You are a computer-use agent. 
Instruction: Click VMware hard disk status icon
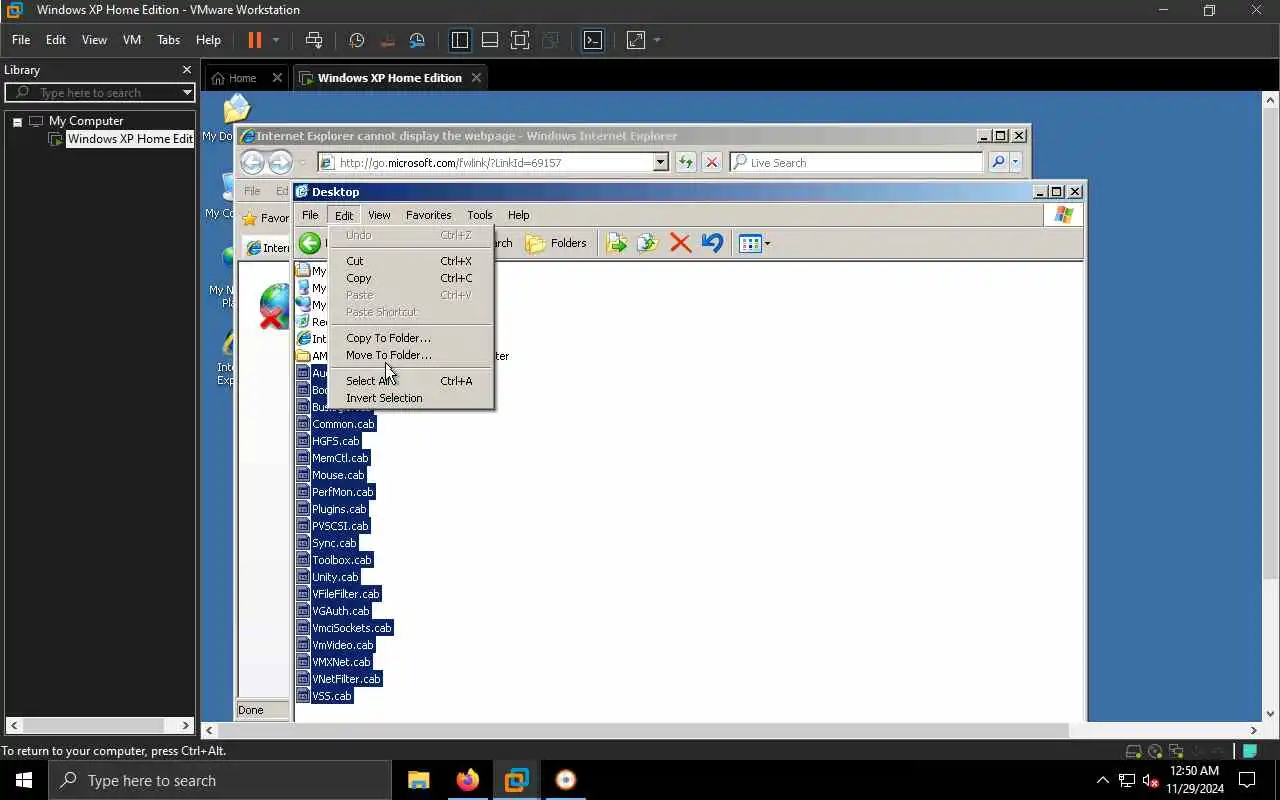(1134, 751)
